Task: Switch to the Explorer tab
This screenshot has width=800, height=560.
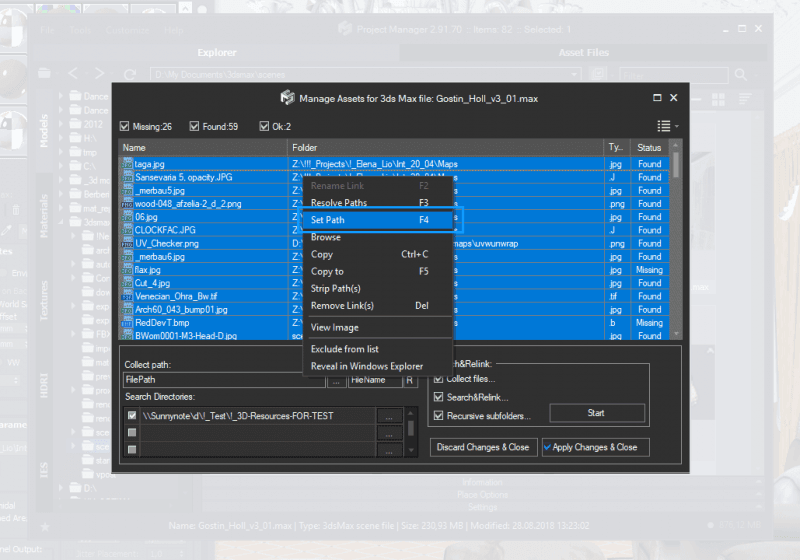Action: click(217, 53)
